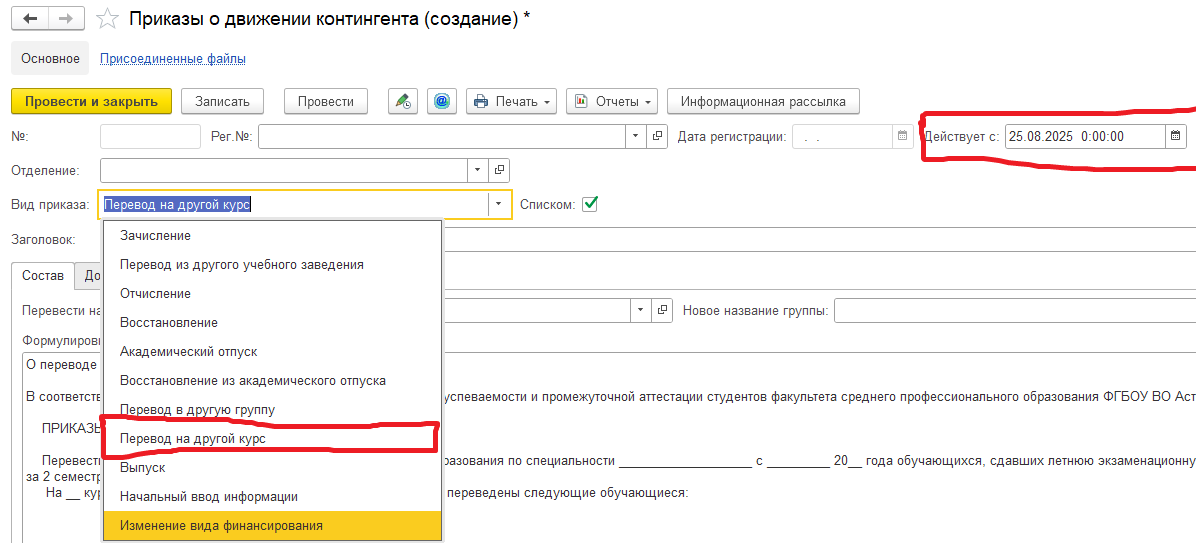Choose Изменение вида финансирования in the list
This screenshot has width=1196, height=543.
point(221,525)
